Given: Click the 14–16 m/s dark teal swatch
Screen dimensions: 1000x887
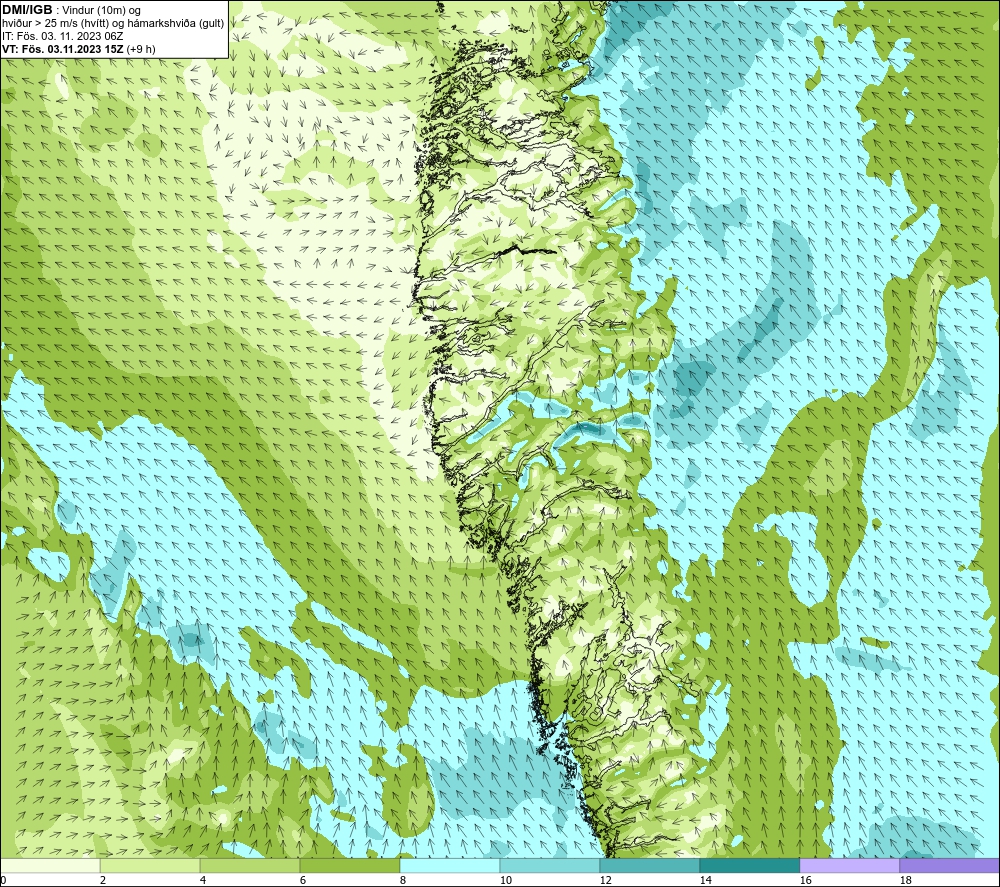Looking at the screenshot, I should pos(750,865).
